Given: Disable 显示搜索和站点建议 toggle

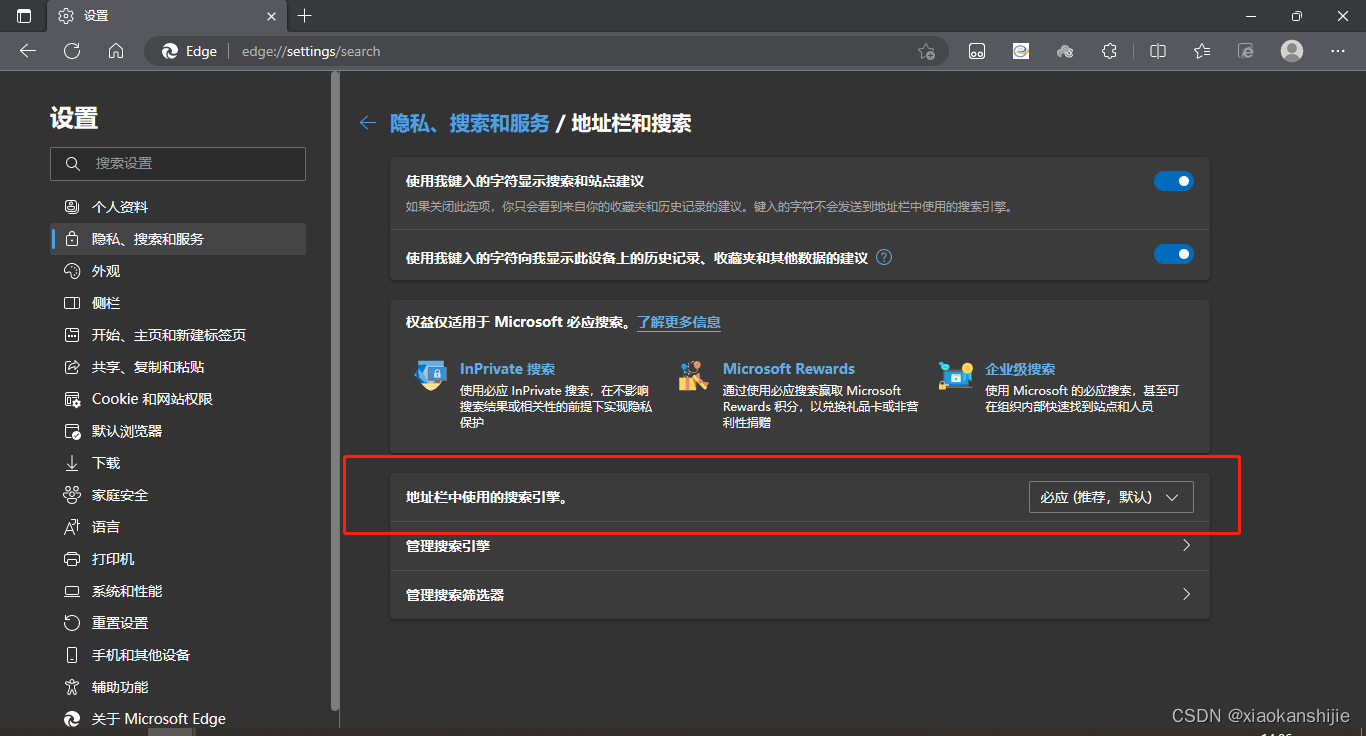Looking at the screenshot, I should tap(1174, 181).
